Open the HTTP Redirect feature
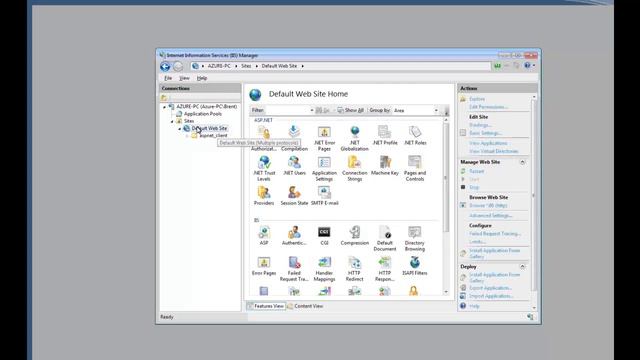 [x=354, y=269]
